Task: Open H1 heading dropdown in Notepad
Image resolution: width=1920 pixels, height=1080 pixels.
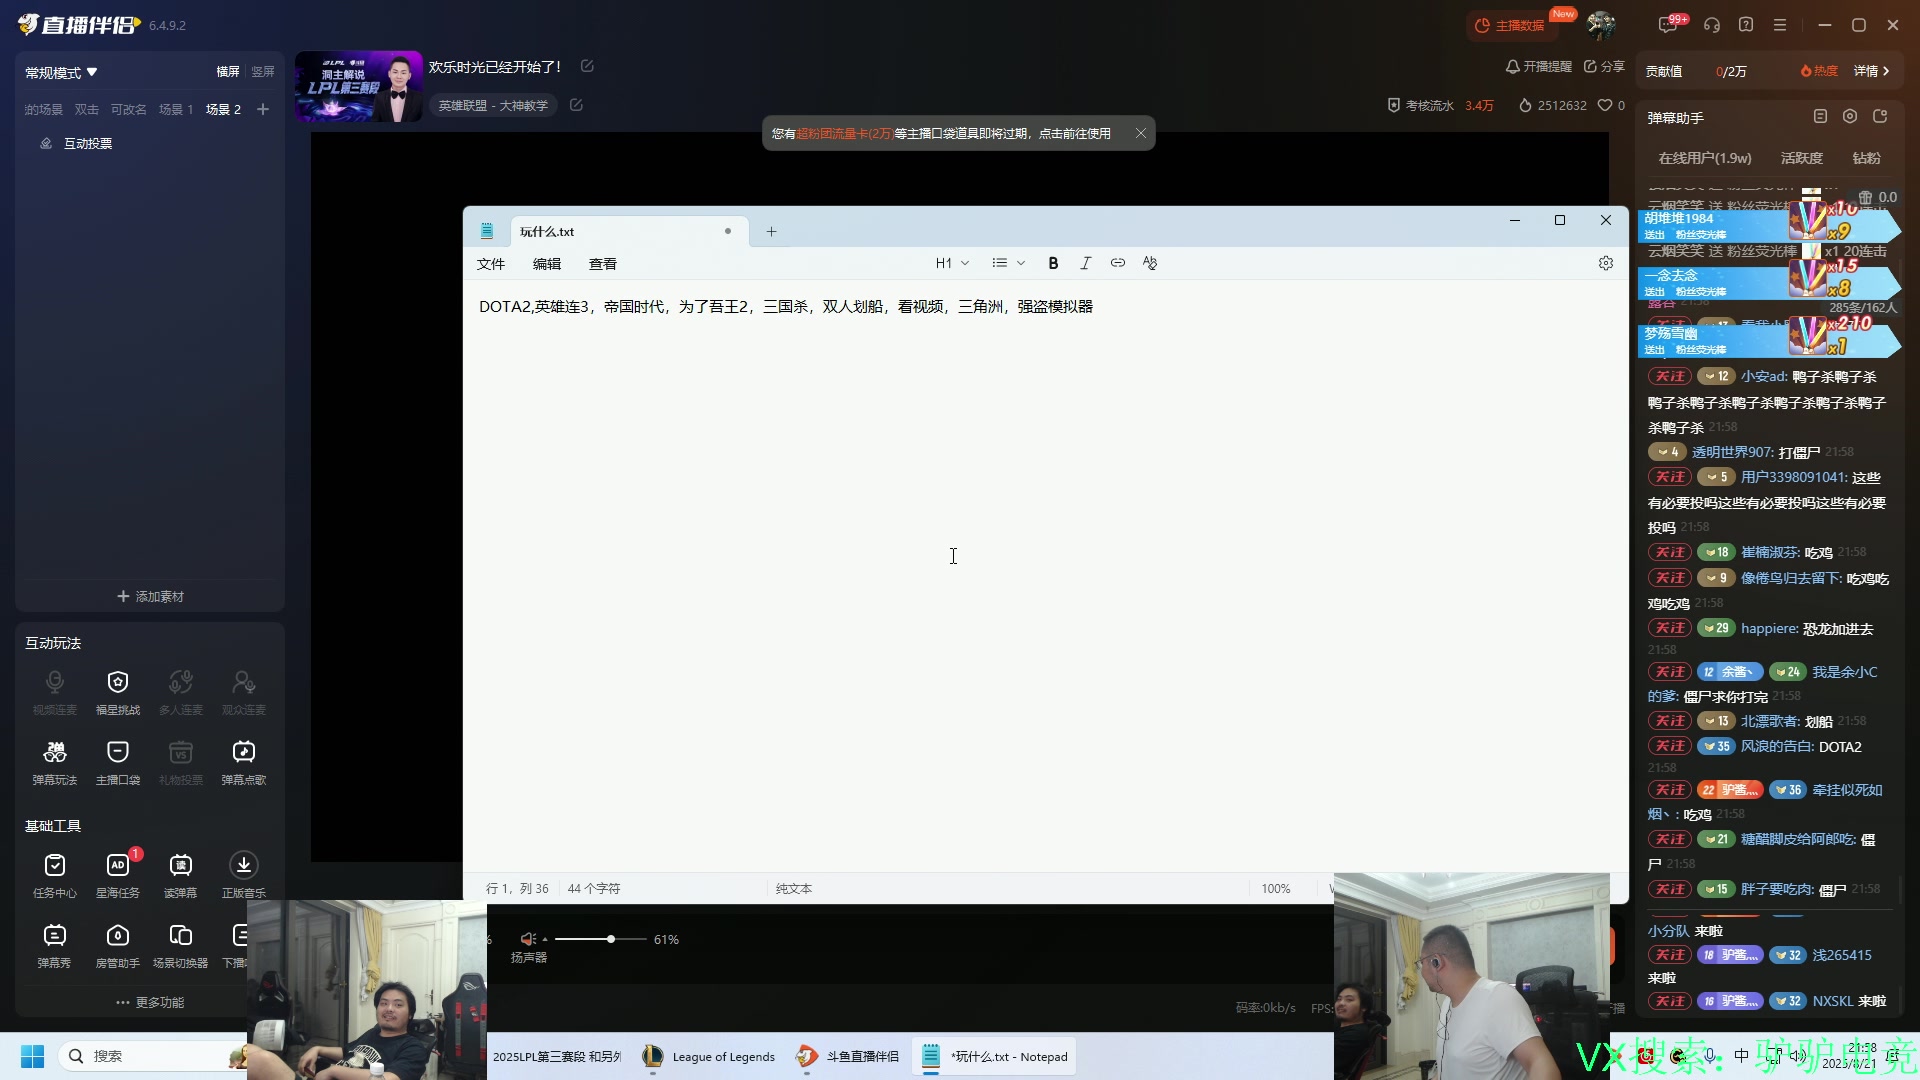Action: [x=952, y=263]
